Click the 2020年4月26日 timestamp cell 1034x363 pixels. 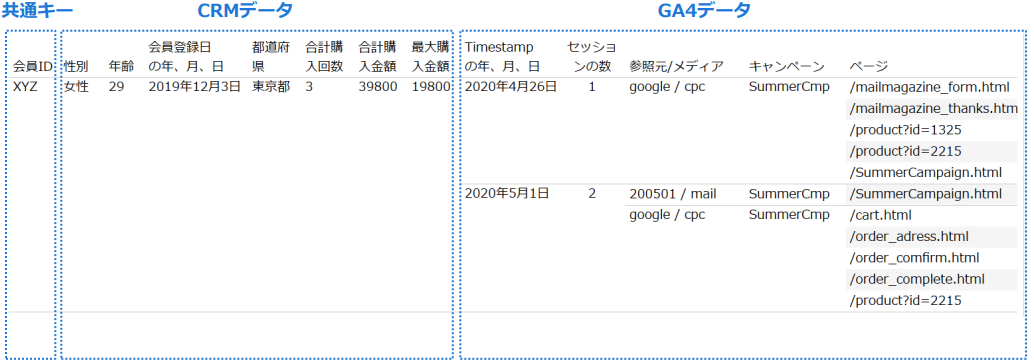tap(511, 86)
